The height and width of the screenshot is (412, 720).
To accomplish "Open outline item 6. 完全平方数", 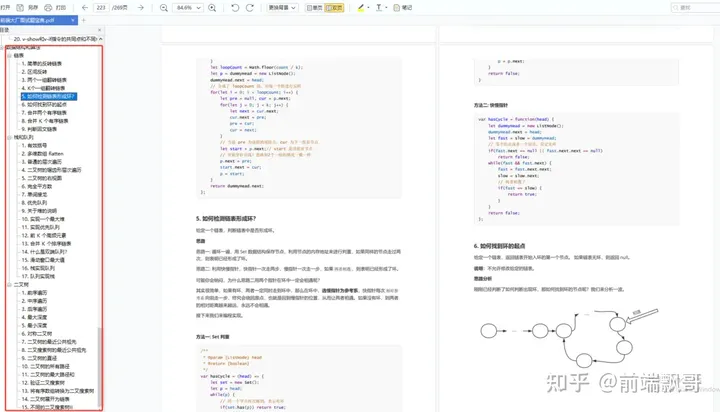I will pos(37,186).
